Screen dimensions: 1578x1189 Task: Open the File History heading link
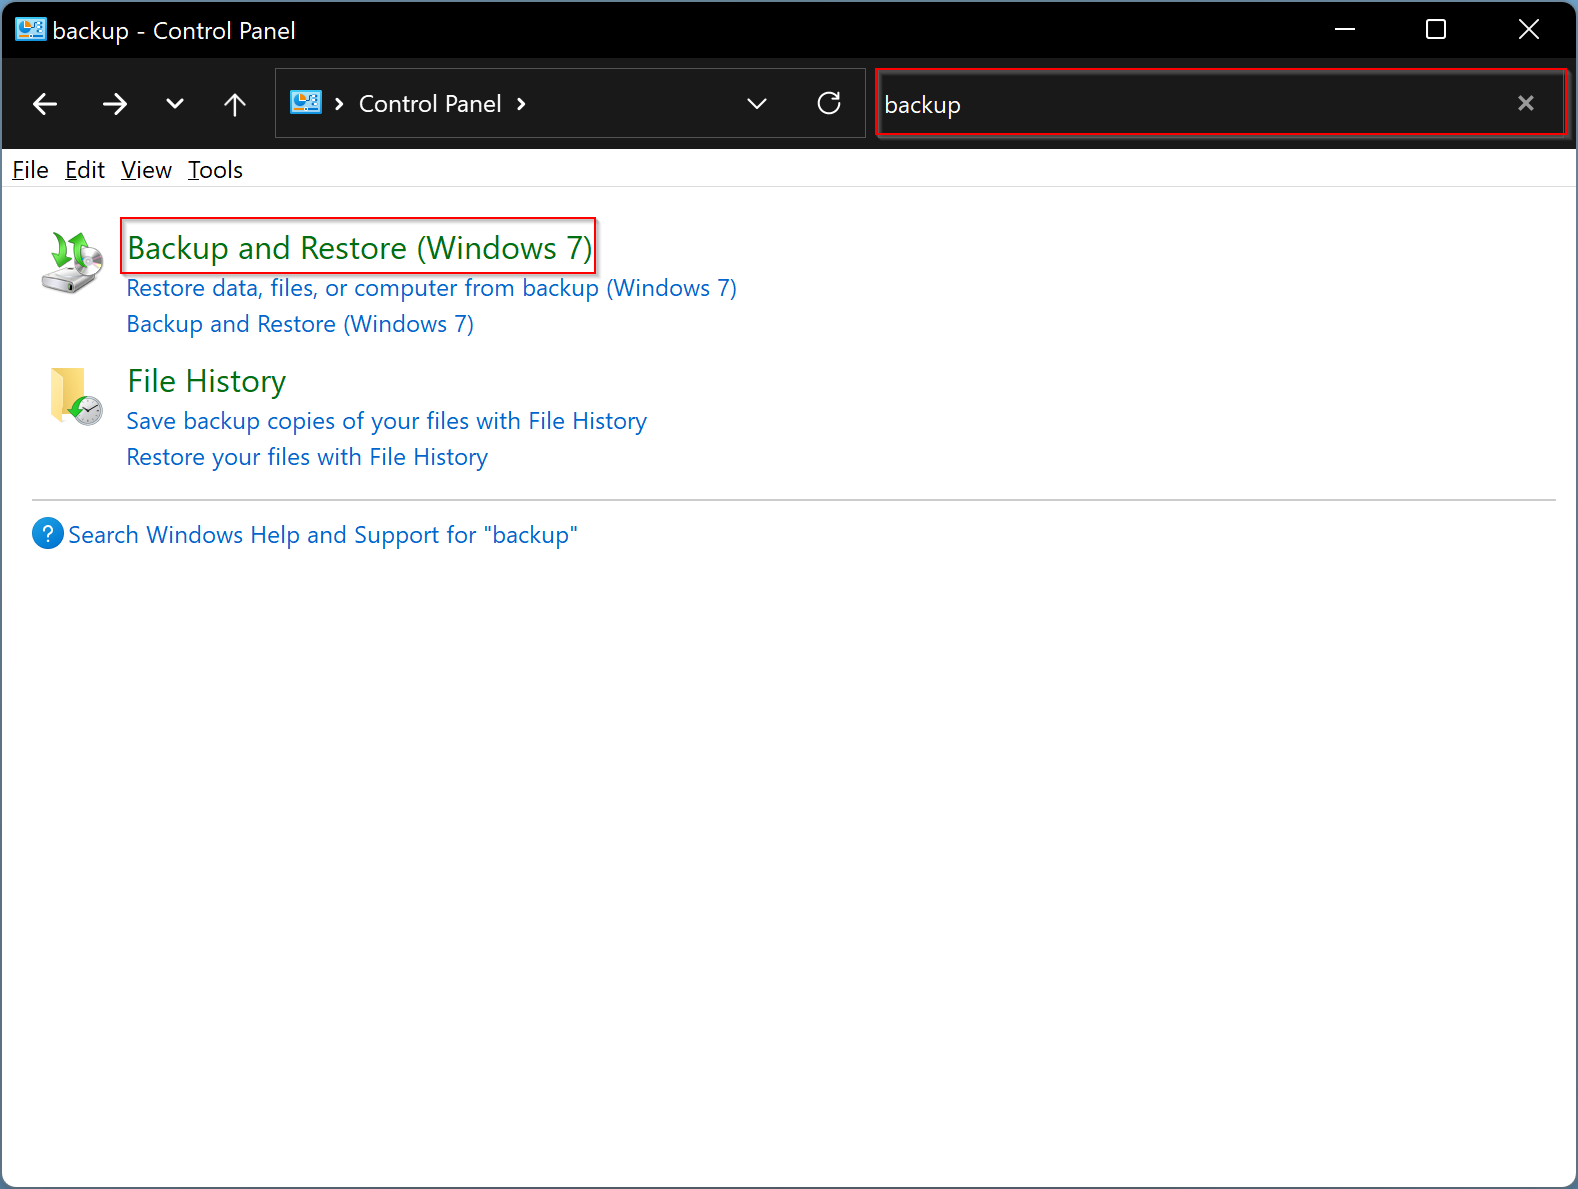coord(207,381)
